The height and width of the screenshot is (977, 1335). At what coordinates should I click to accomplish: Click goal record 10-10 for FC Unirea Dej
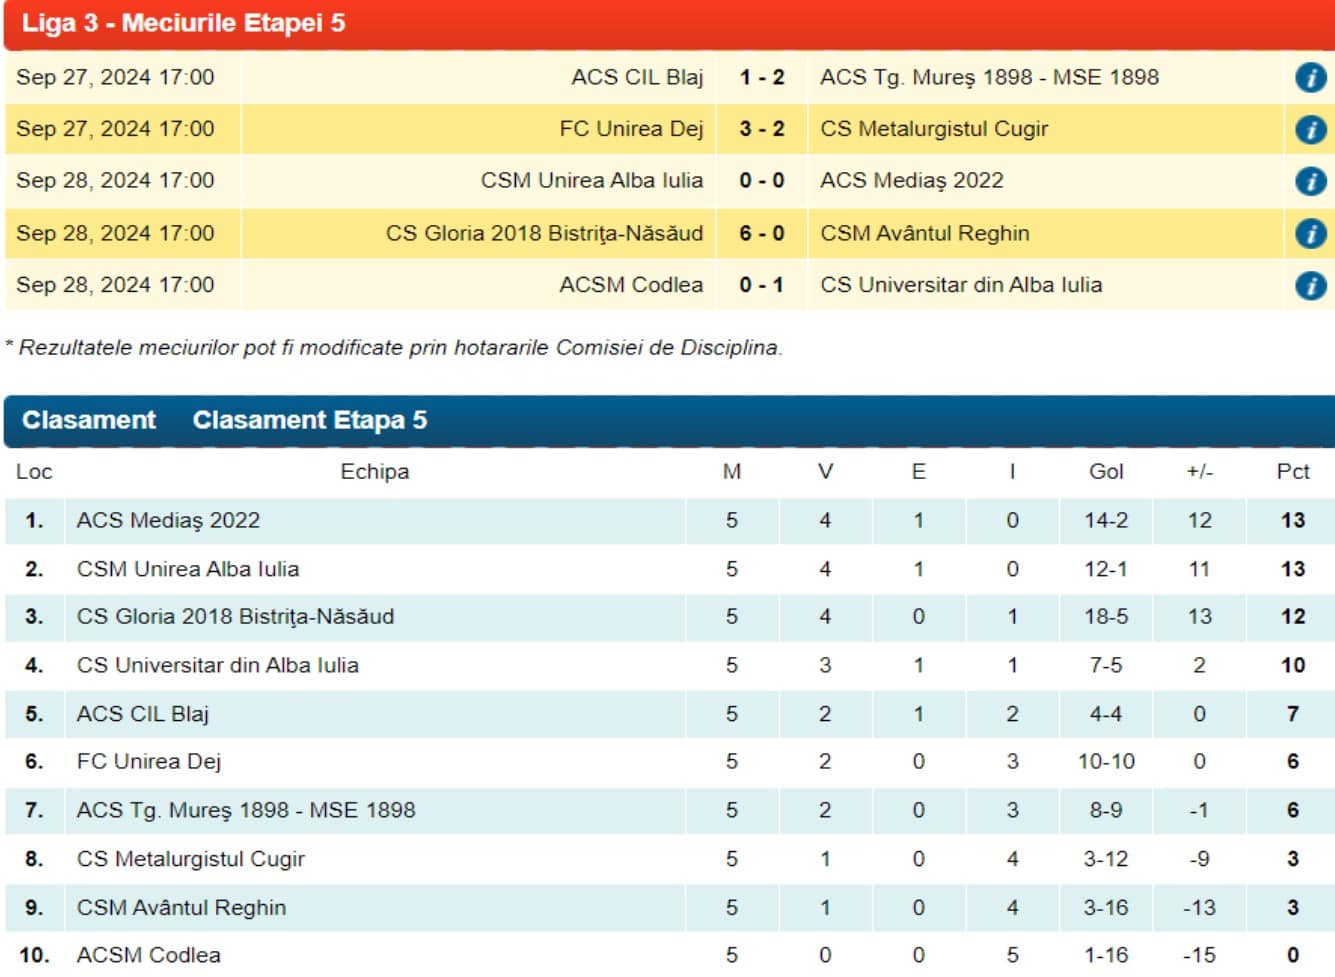(1106, 762)
